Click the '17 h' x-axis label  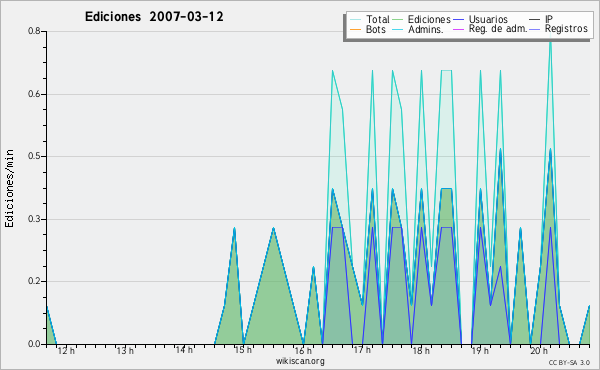[362, 350]
